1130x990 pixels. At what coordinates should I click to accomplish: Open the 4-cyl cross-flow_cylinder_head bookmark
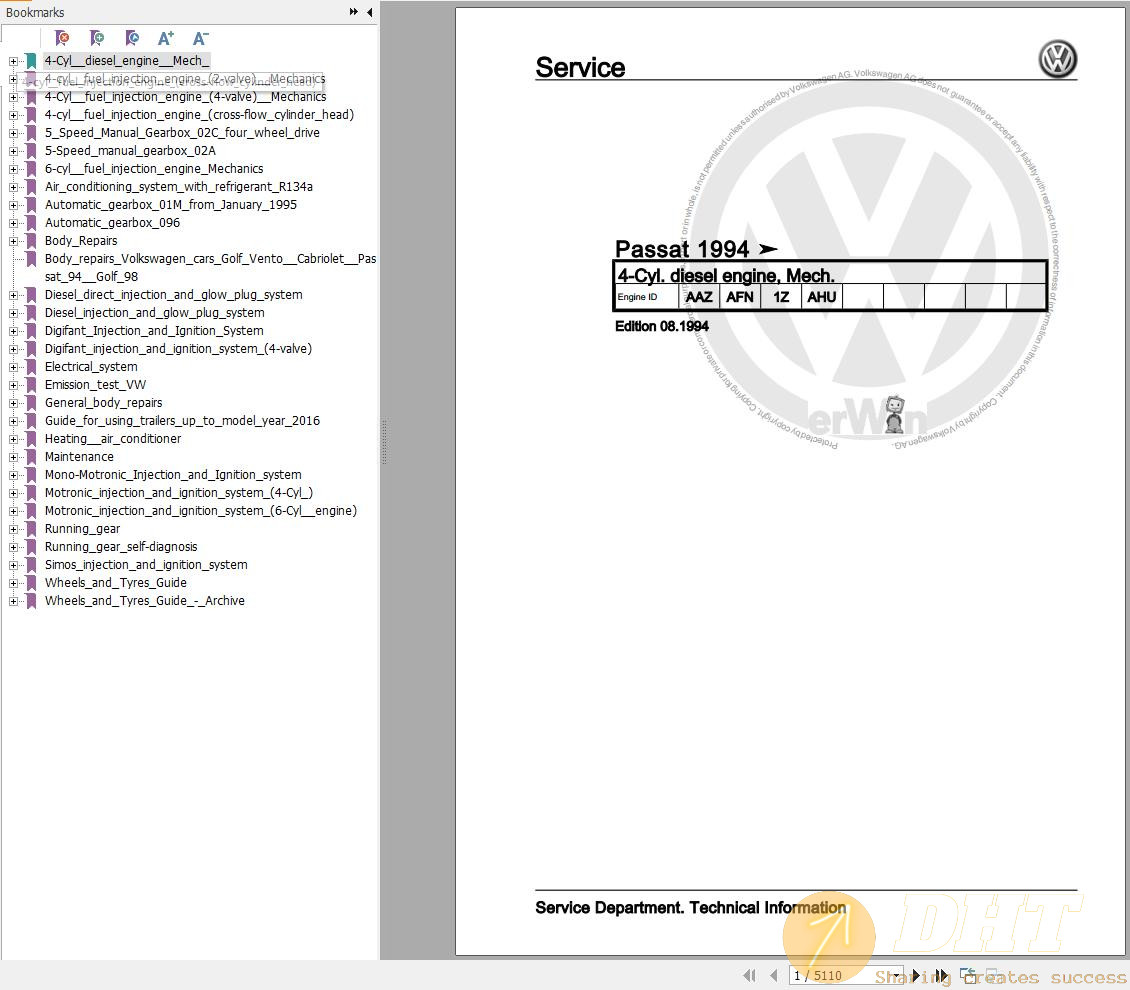pyautogui.click(x=199, y=115)
